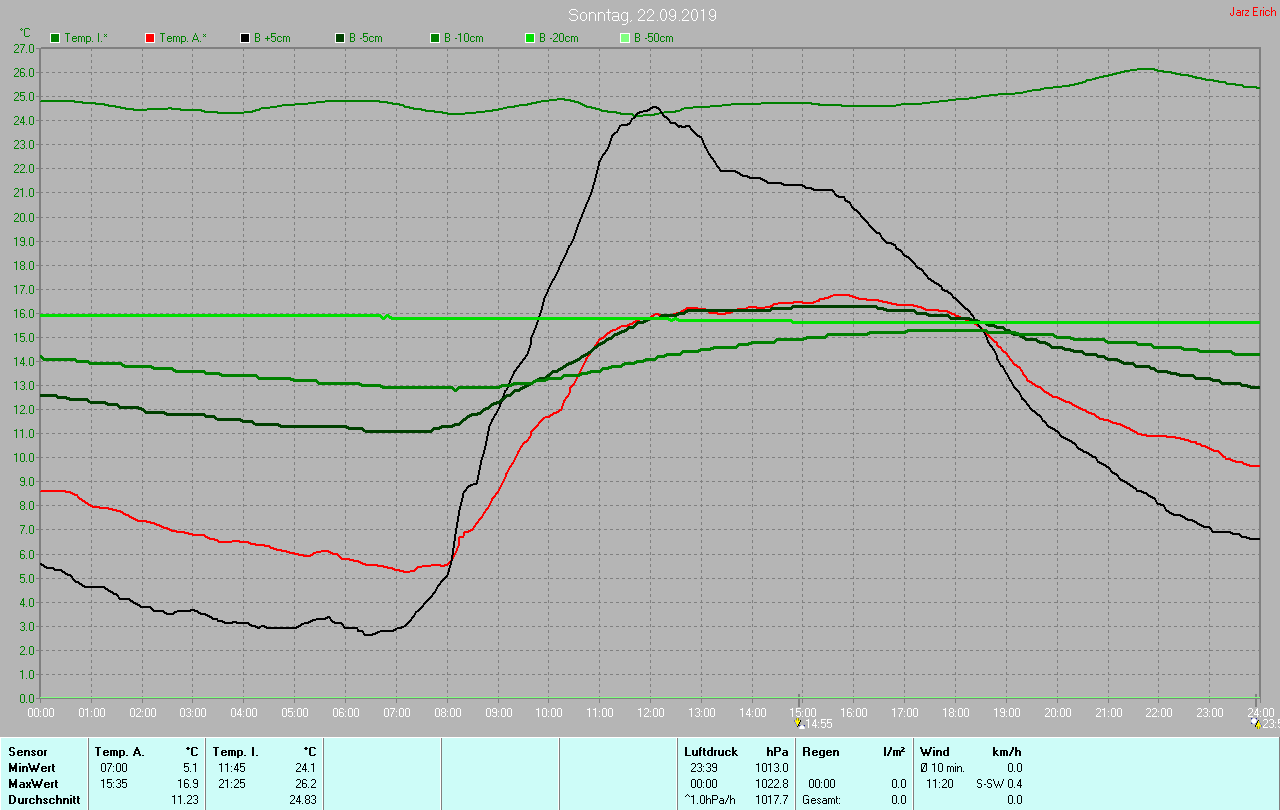1280x810 pixels.
Task: Click the '18:00' time axis label
Action: (x=956, y=712)
